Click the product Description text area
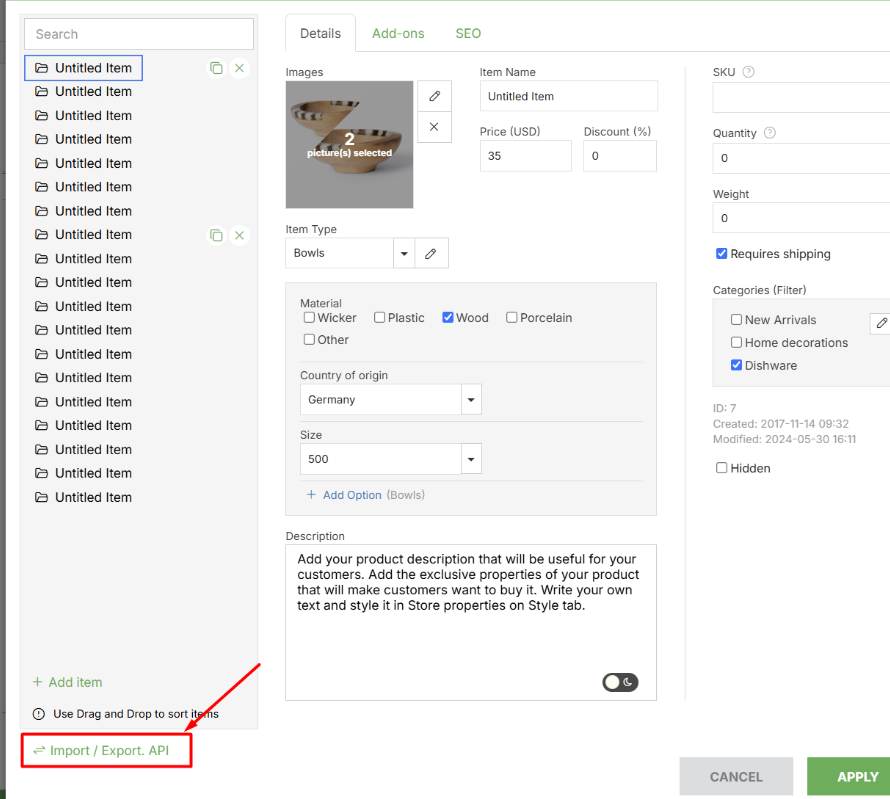 (471, 623)
